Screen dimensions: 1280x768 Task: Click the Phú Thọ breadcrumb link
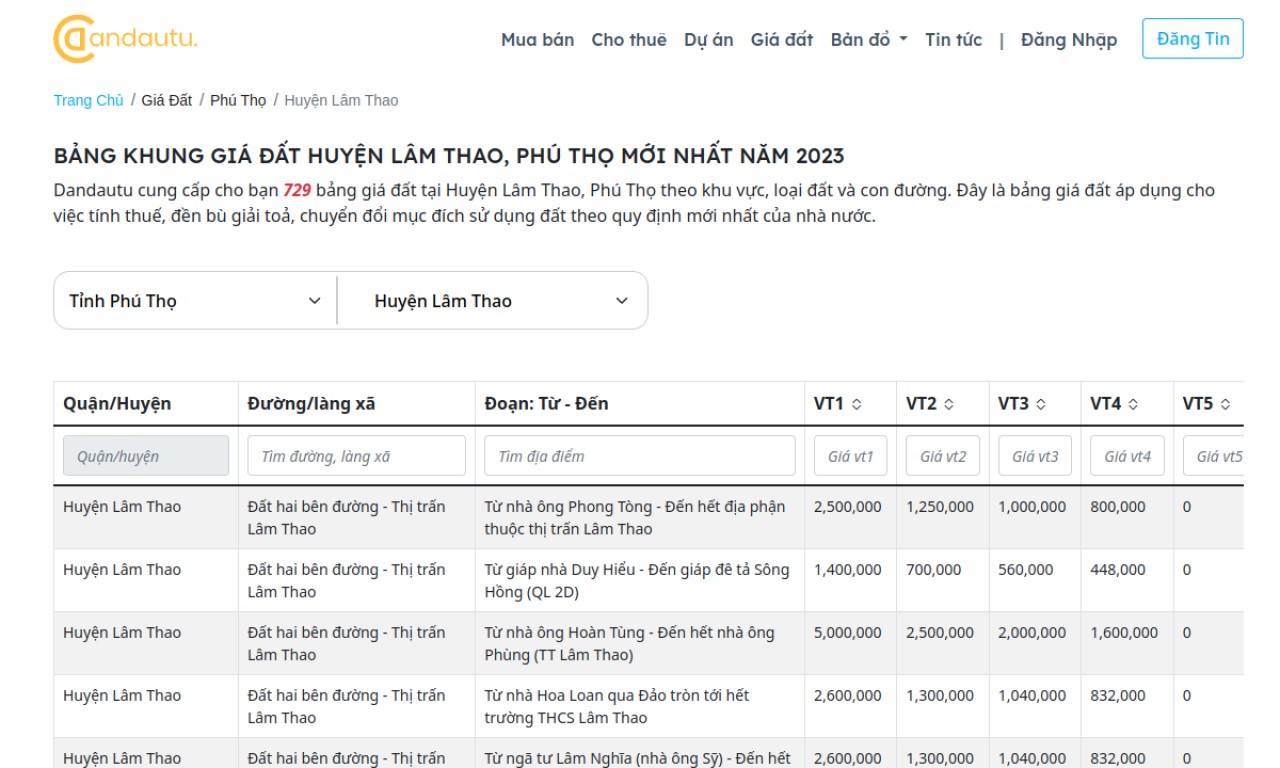pos(238,100)
